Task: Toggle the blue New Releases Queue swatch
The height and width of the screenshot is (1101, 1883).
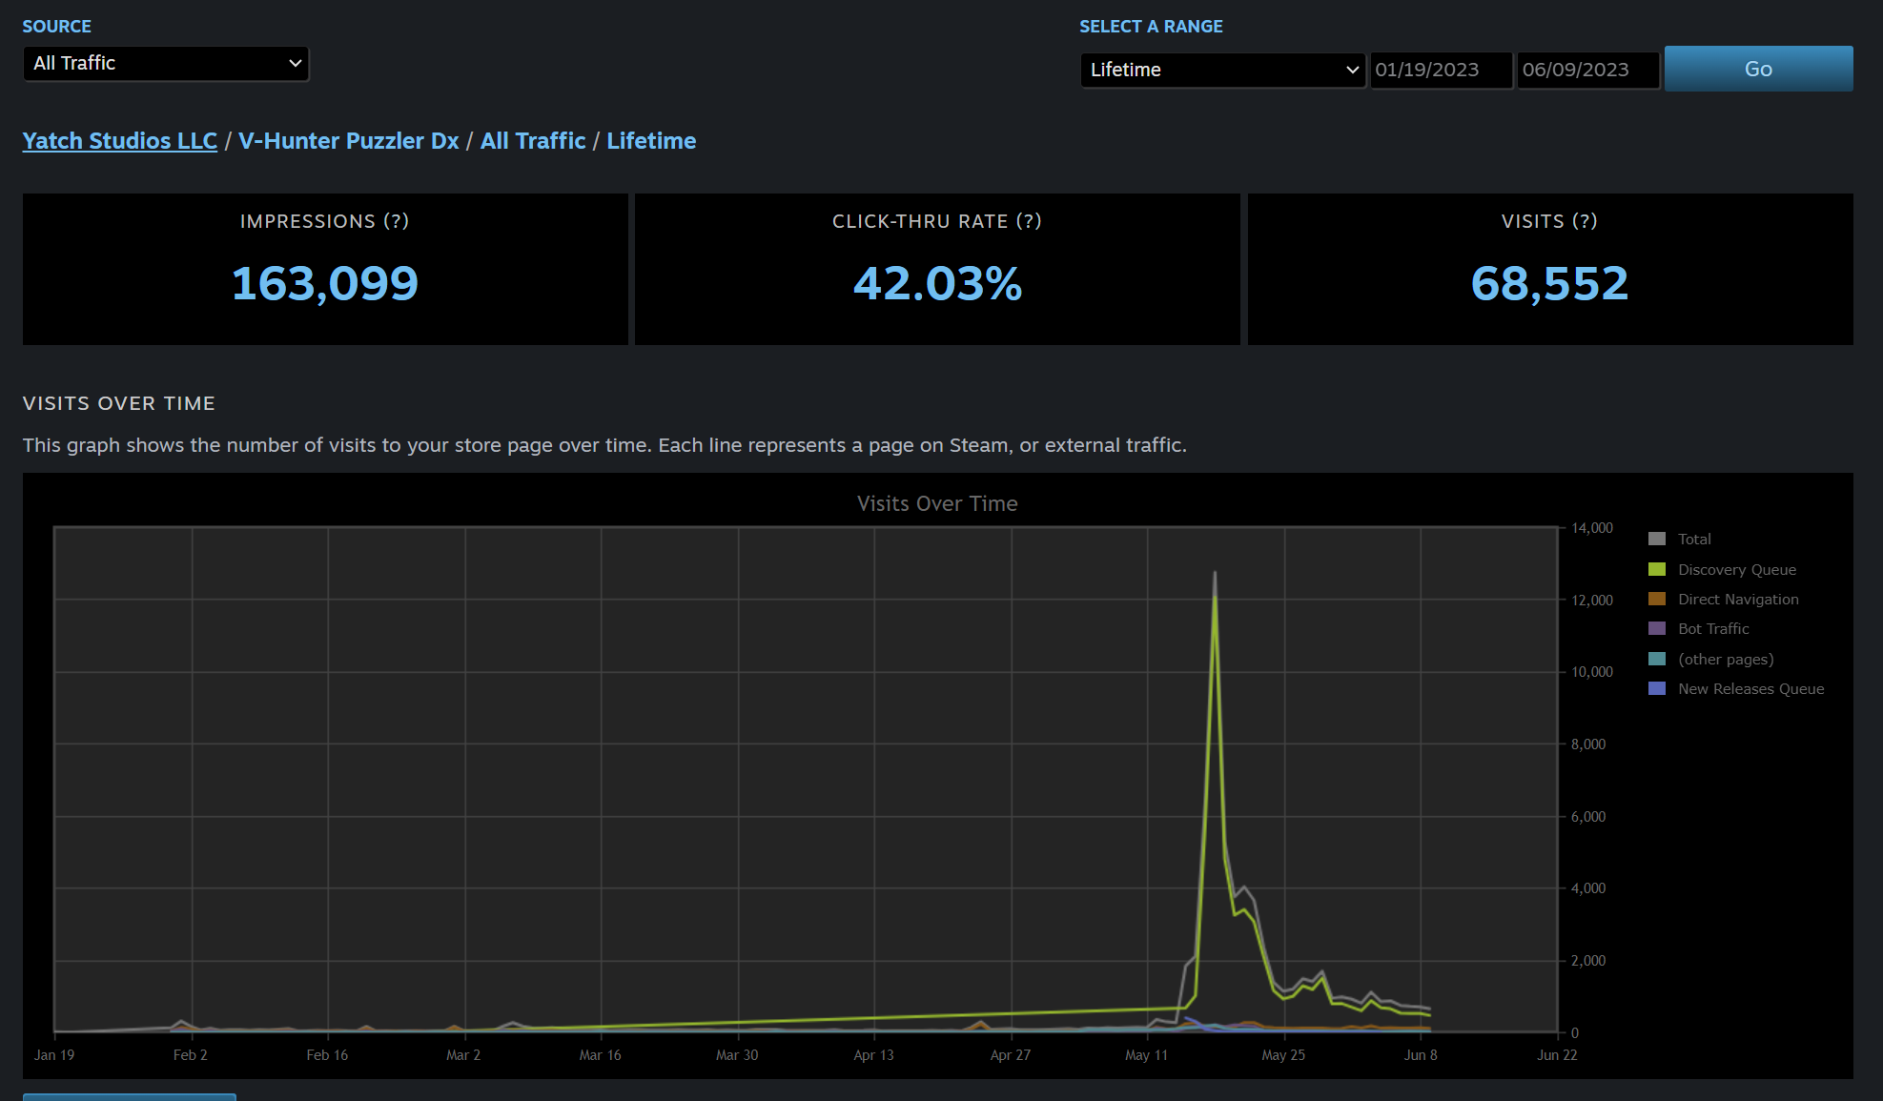Action: click(1657, 689)
